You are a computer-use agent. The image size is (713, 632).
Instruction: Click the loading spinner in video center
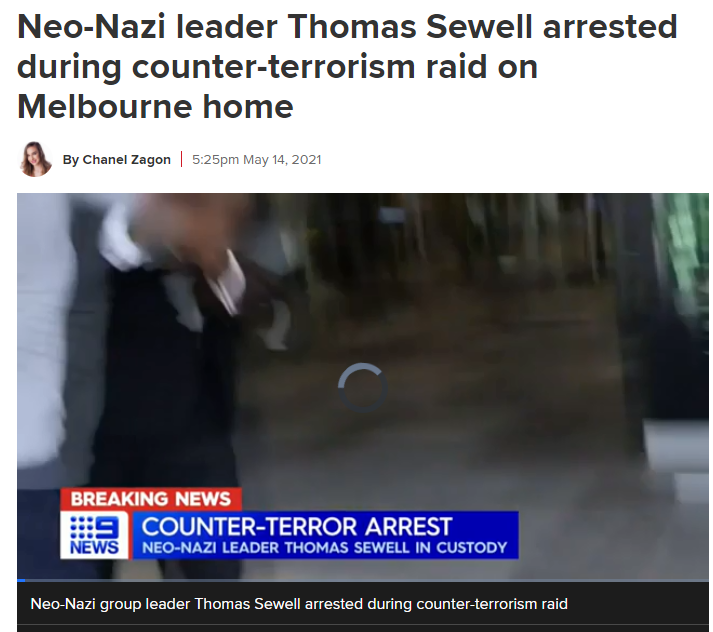pos(362,387)
